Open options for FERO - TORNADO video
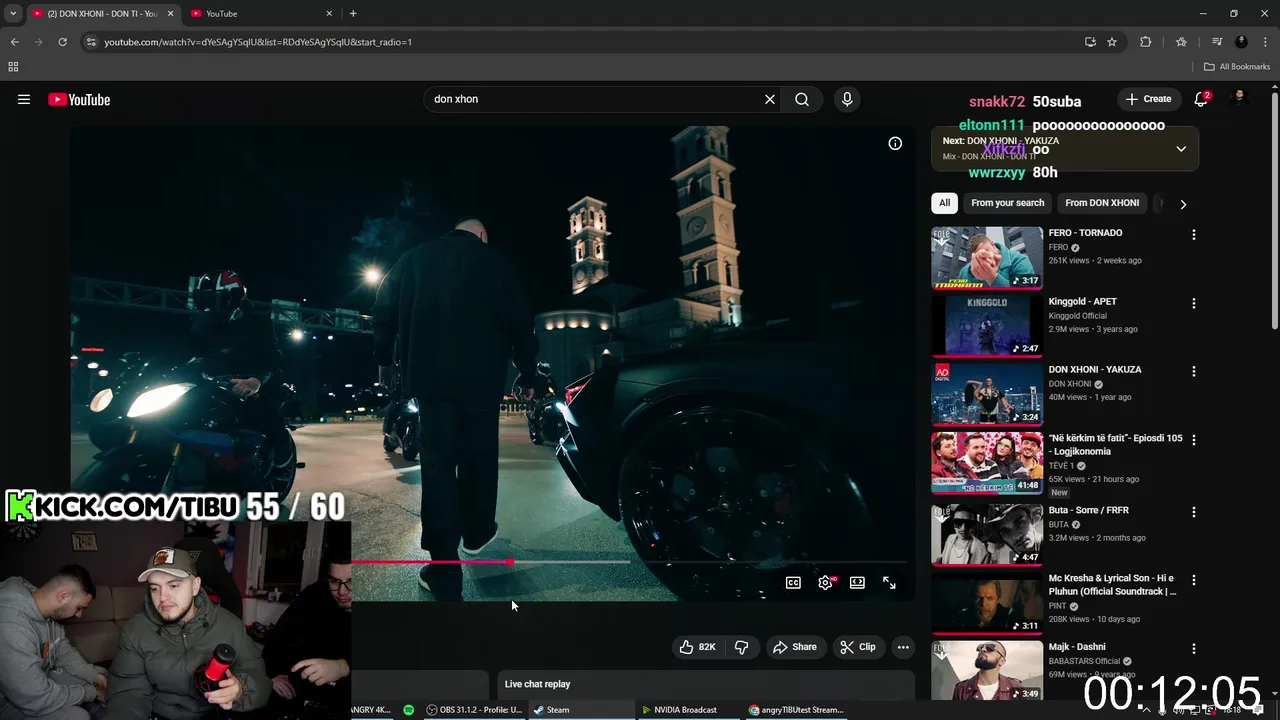The width and height of the screenshot is (1280, 720). pyautogui.click(x=1193, y=235)
